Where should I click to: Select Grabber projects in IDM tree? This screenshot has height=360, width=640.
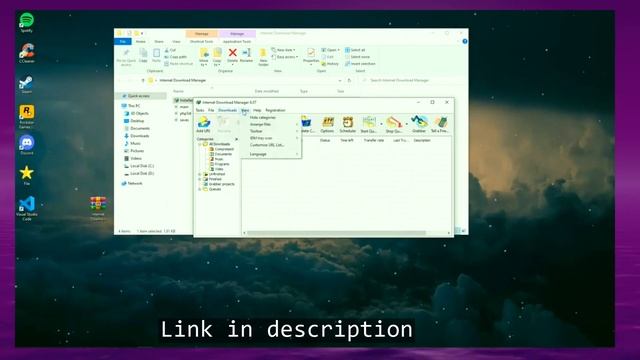[x=219, y=184]
